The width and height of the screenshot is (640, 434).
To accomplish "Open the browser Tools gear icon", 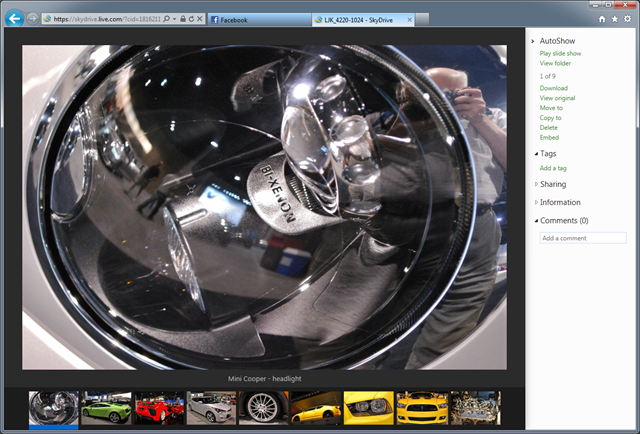I will (x=627, y=19).
